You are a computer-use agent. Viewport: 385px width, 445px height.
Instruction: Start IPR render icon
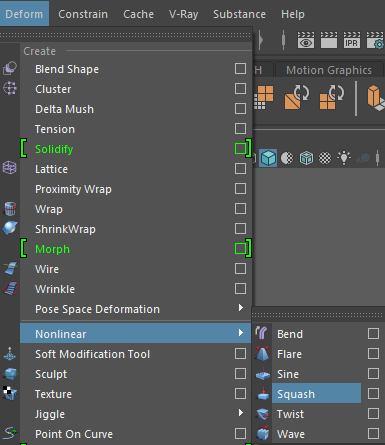pyautogui.click(x=352, y=40)
